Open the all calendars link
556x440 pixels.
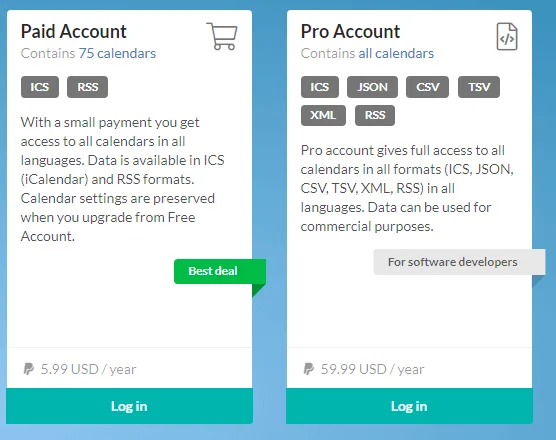(396, 53)
